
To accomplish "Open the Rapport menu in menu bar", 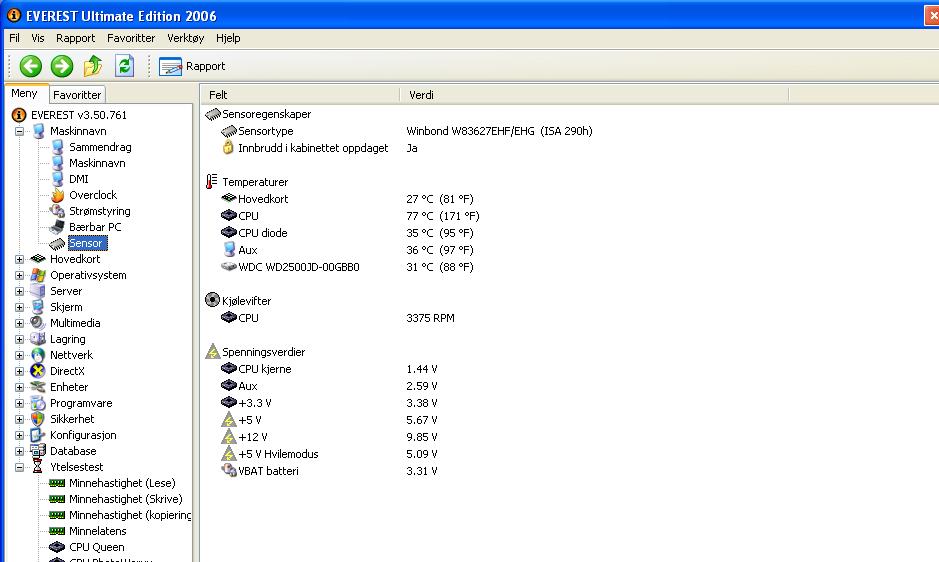I will [75, 38].
